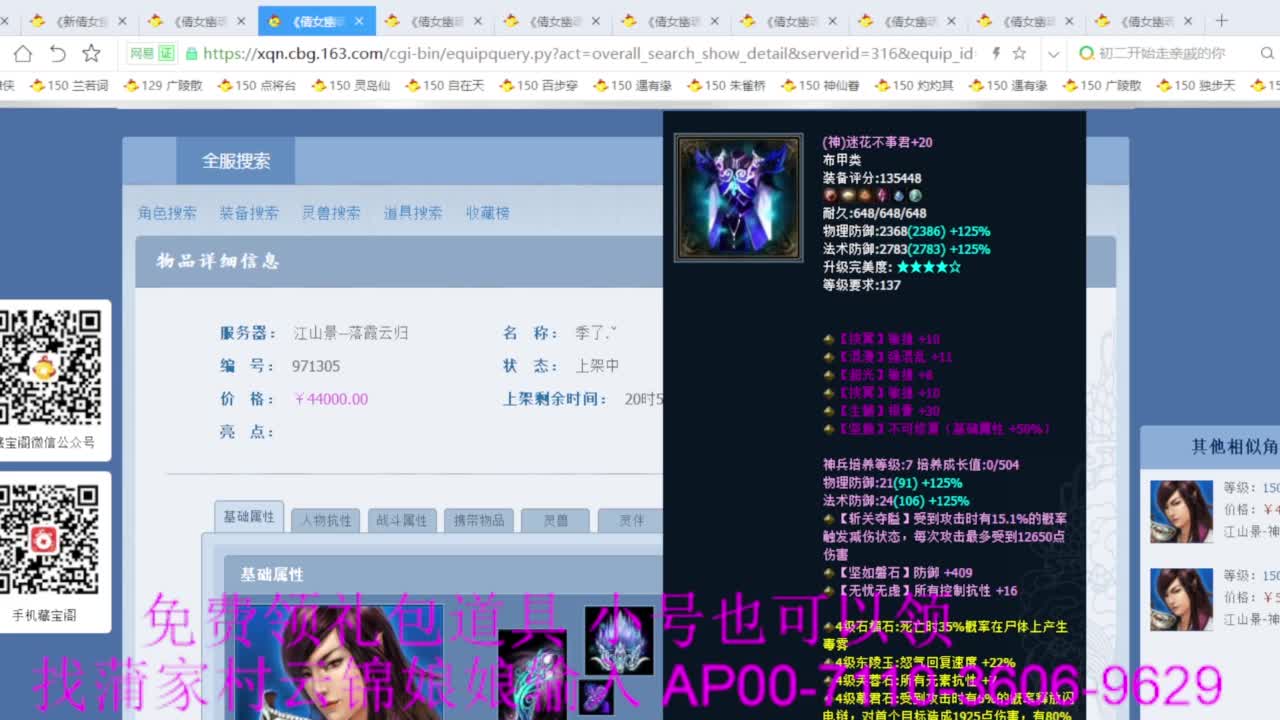Click the 迷花不事君 equipment icon in the tooltip
The image size is (1280, 720).
(737, 197)
